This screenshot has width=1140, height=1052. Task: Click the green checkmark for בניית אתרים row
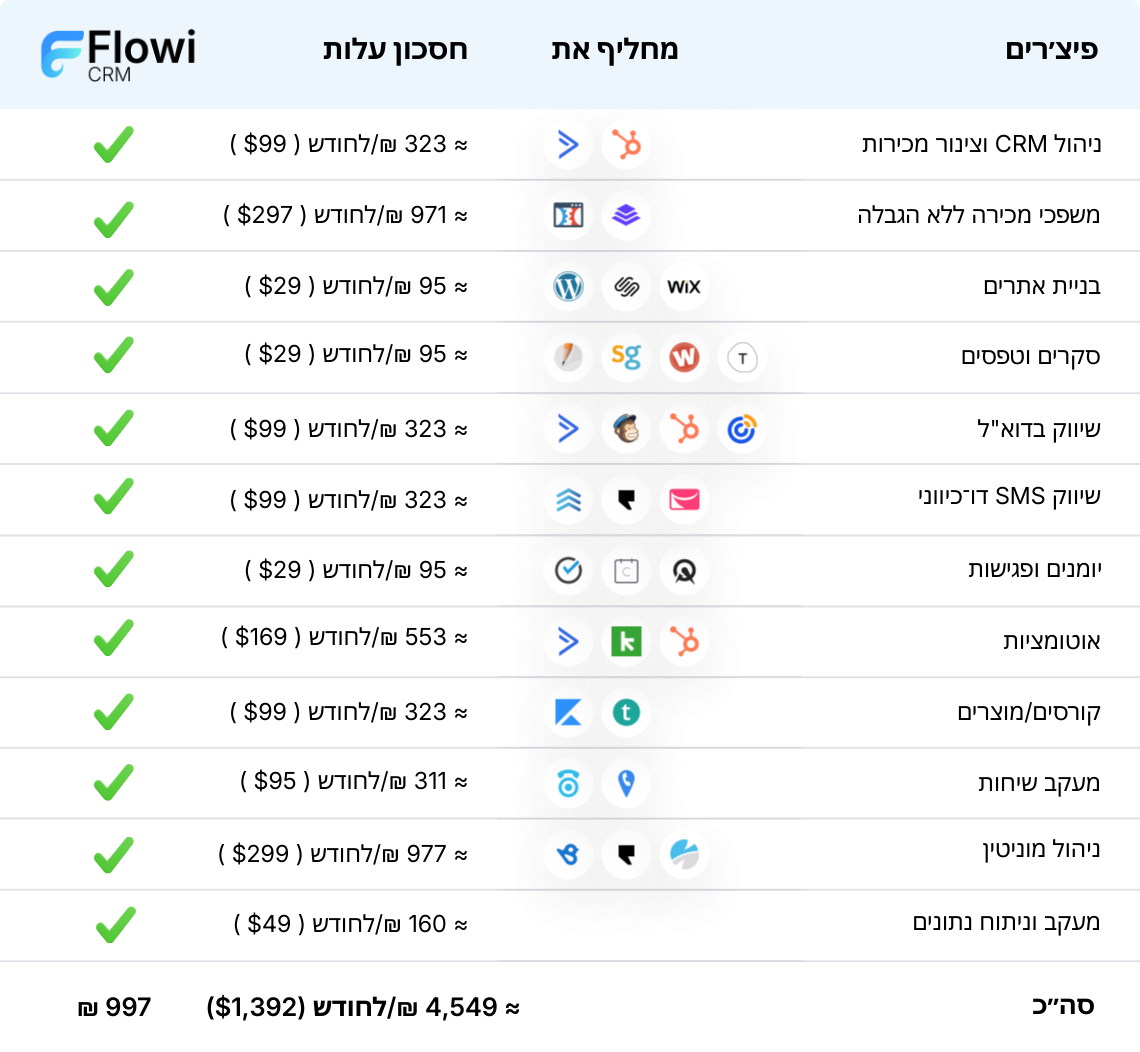pos(113,288)
